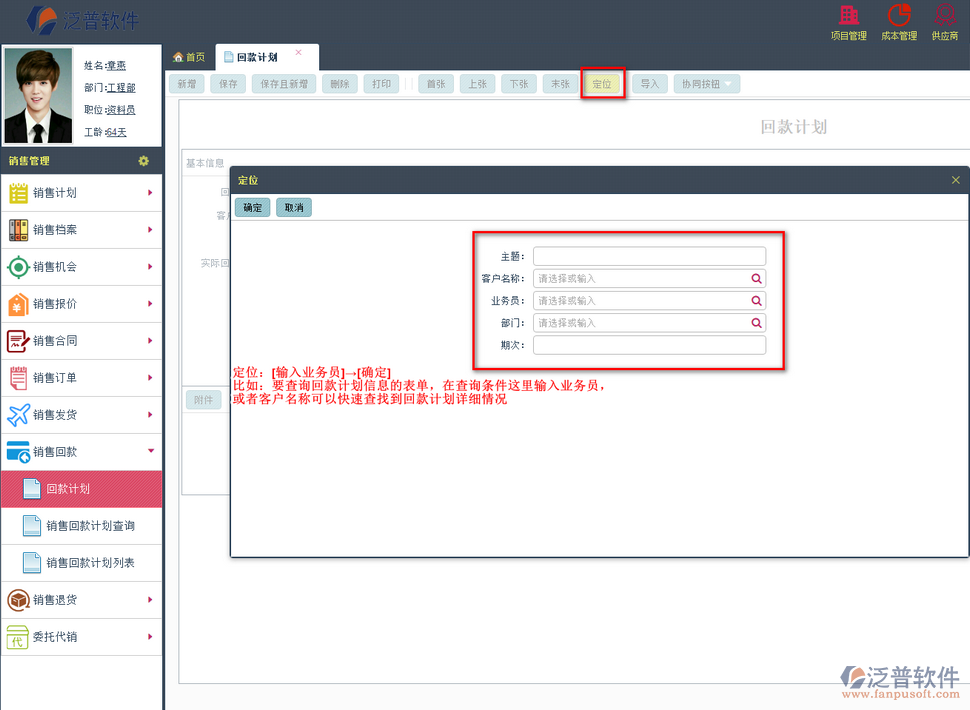Expand 销售发货 menu arrow
970x710 pixels.
pos(150,415)
